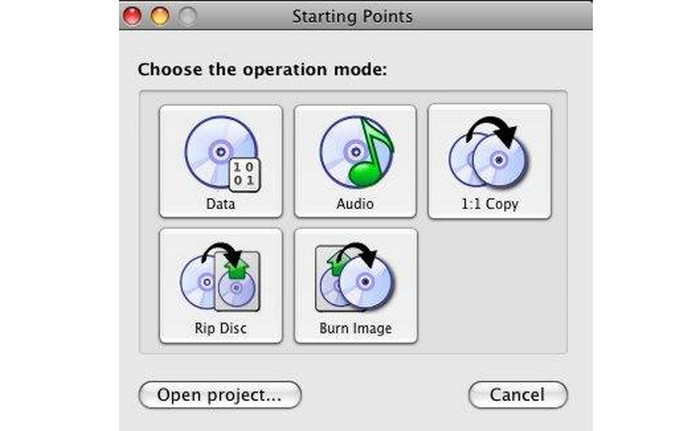Click the "Burn Image" label text
The width and height of the screenshot is (700, 431).
point(356,328)
